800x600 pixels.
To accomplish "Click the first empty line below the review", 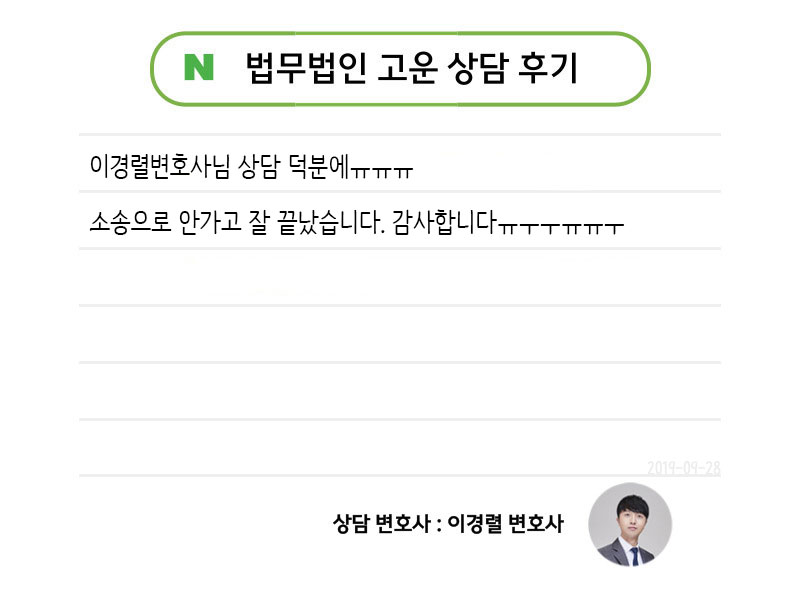I will (x=400, y=277).
